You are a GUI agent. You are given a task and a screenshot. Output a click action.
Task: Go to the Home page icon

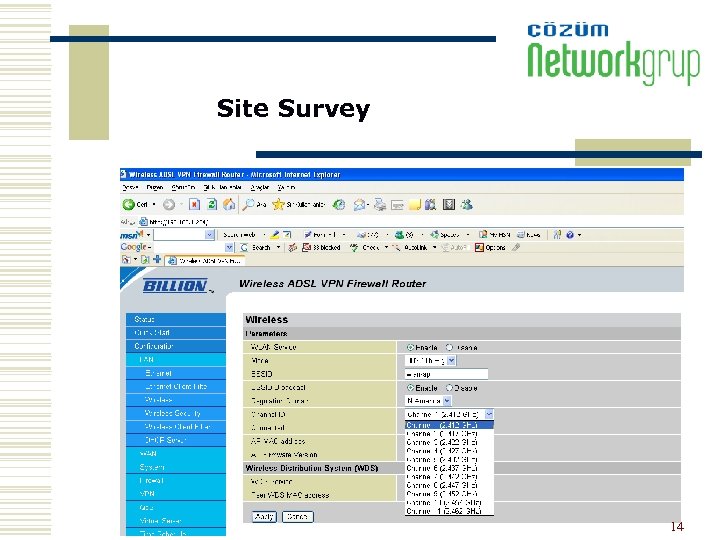(229, 204)
